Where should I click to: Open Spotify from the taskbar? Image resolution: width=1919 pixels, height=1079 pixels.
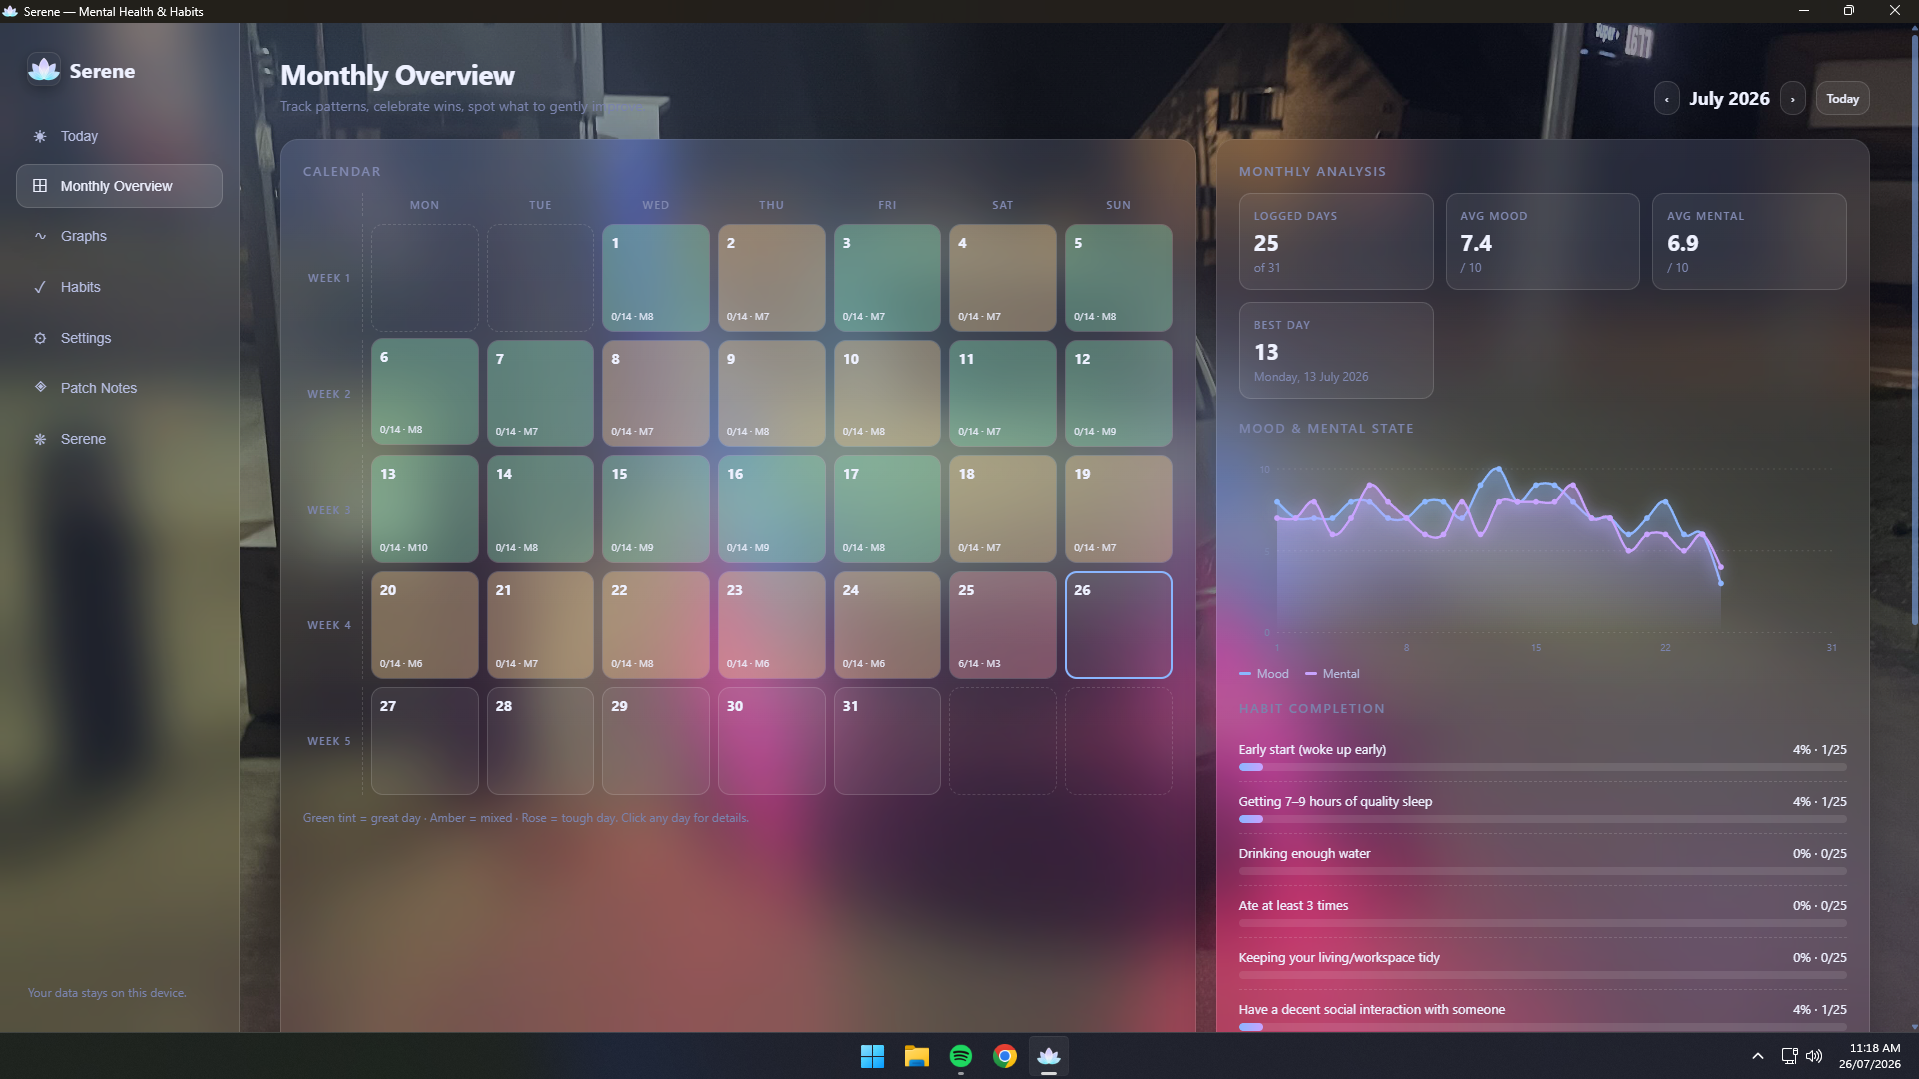click(x=960, y=1056)
